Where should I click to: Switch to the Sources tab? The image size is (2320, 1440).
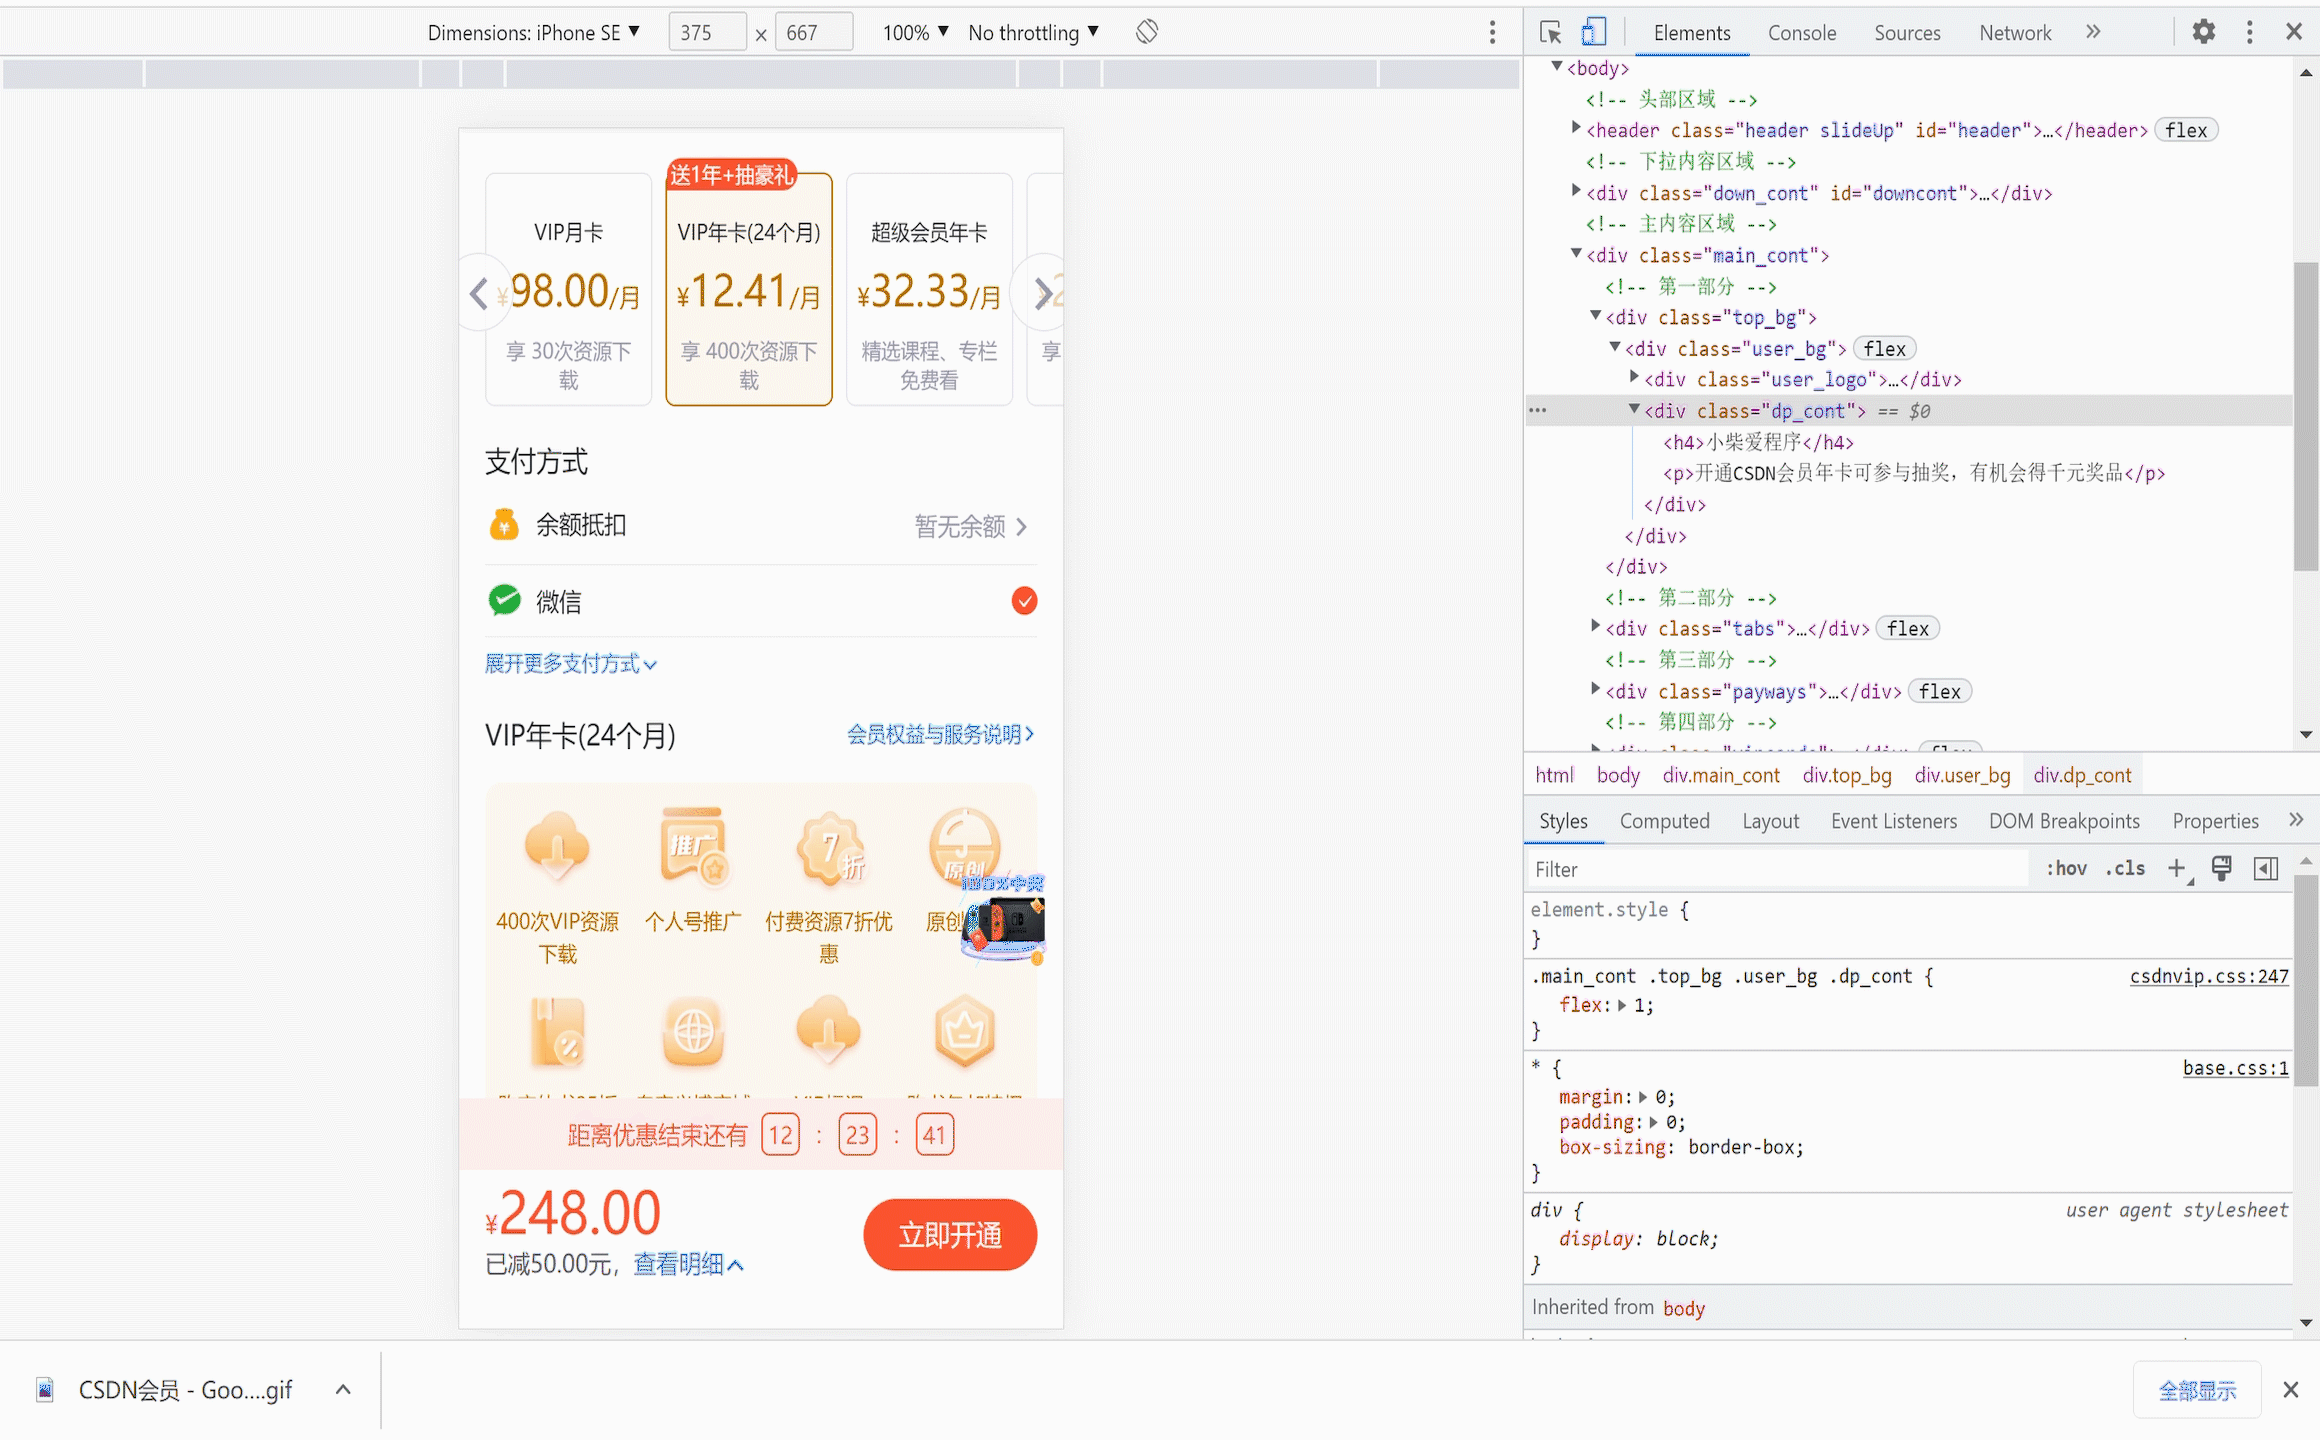(1907, 32)
